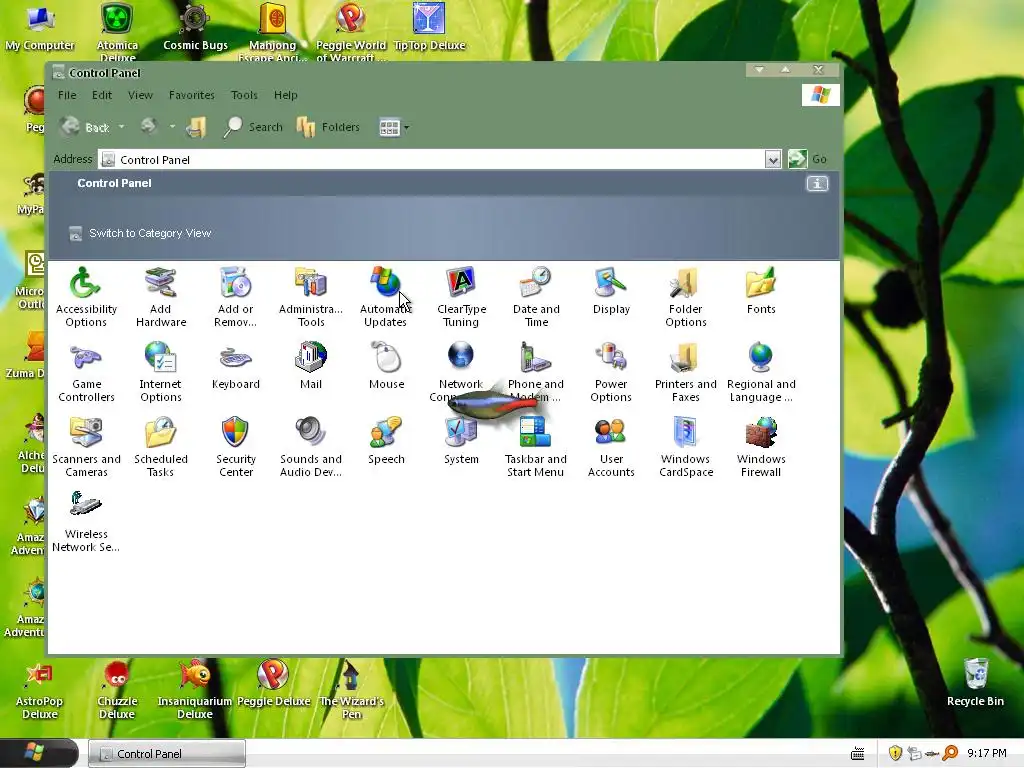Click the Search toolbar button
Screen dimensions: 1024x768
click(x=253, y=127)
